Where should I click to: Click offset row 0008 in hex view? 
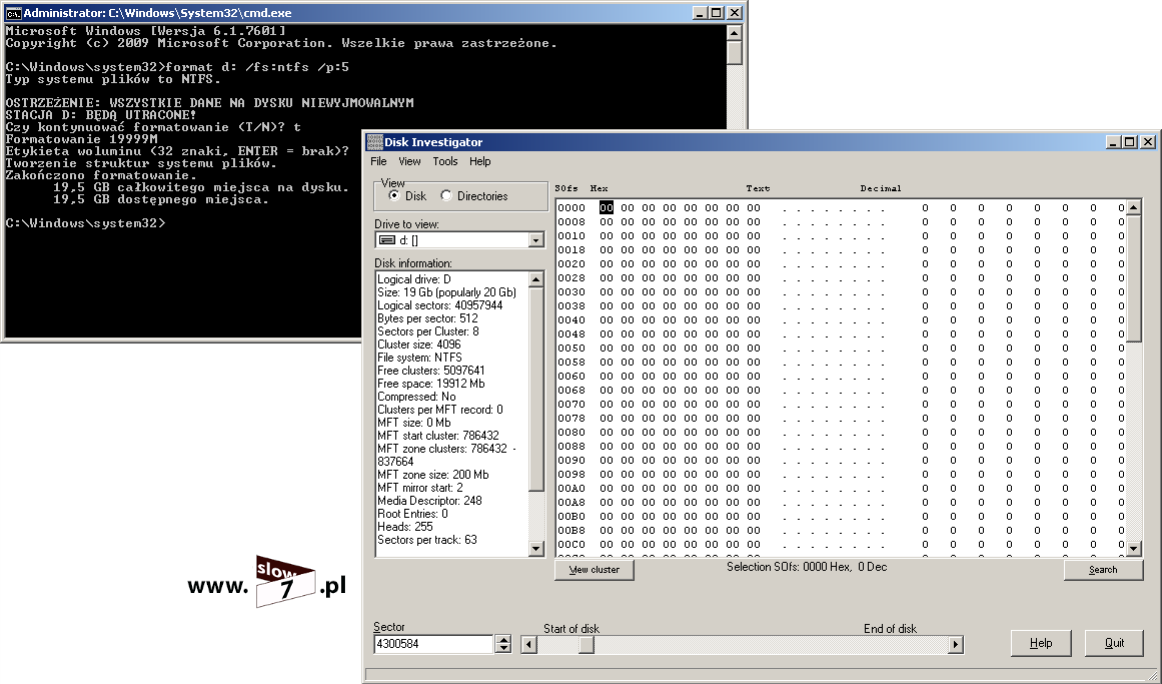(x=571, y=222)
